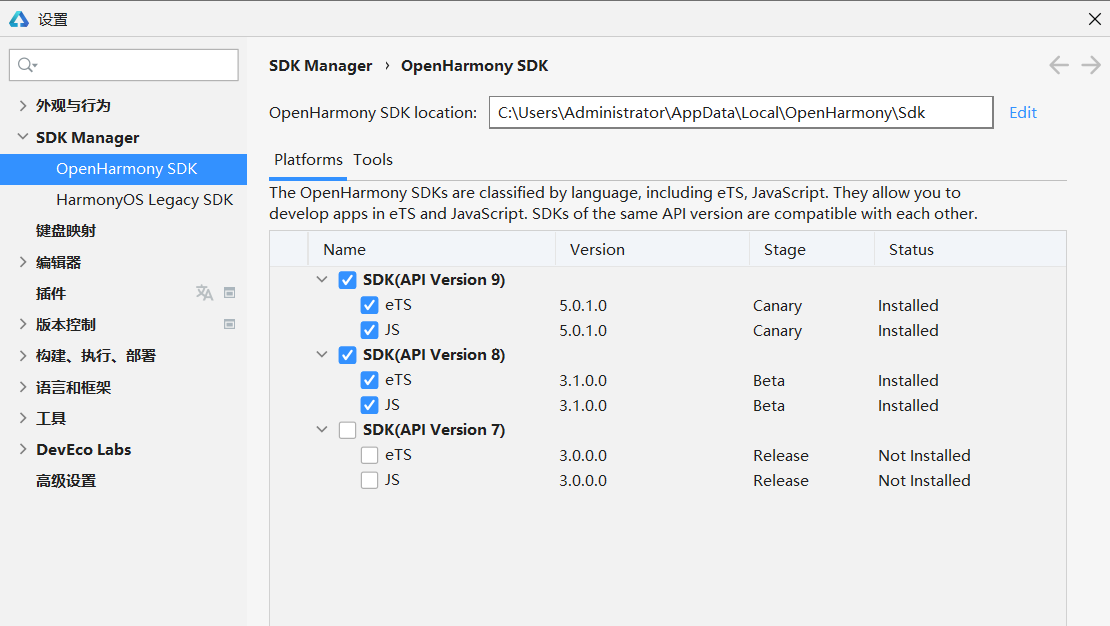Click Not Installed status in eTS 3.0.0.0 row
This screenshot has height=626, width=1110.
coord(924,456)
